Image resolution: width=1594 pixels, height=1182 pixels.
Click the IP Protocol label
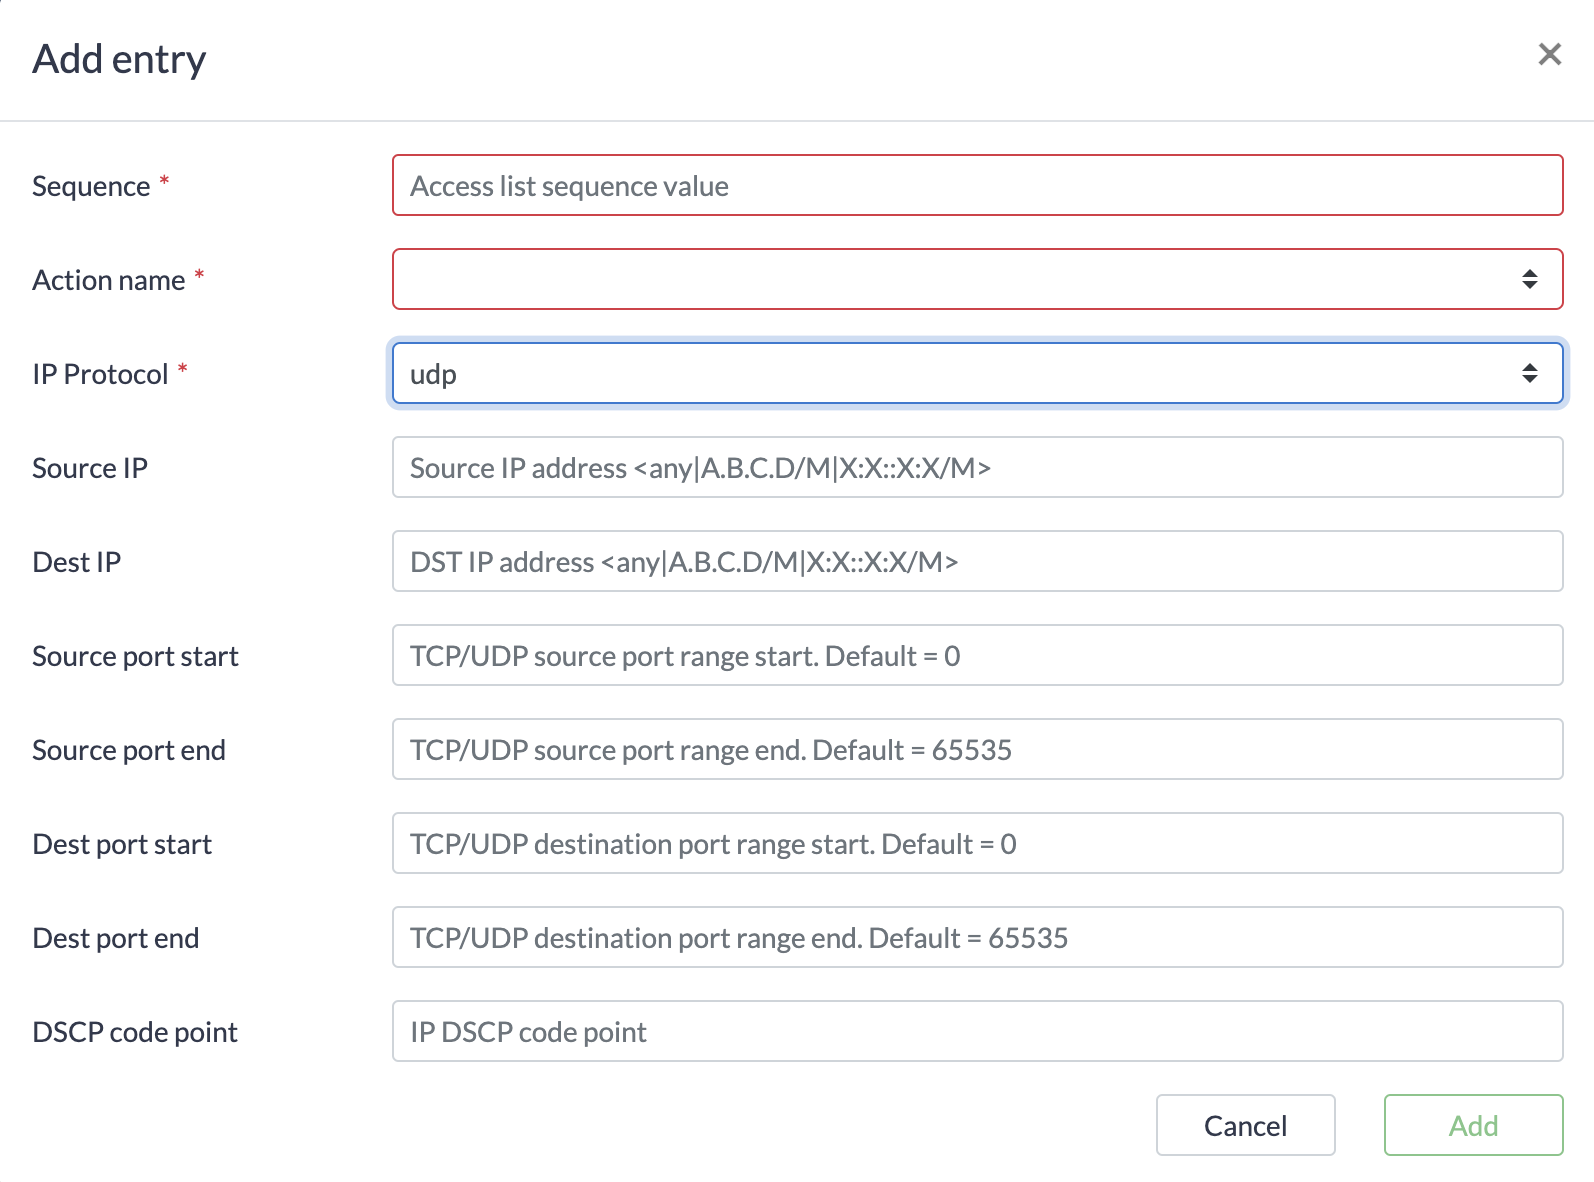[100, 375]
